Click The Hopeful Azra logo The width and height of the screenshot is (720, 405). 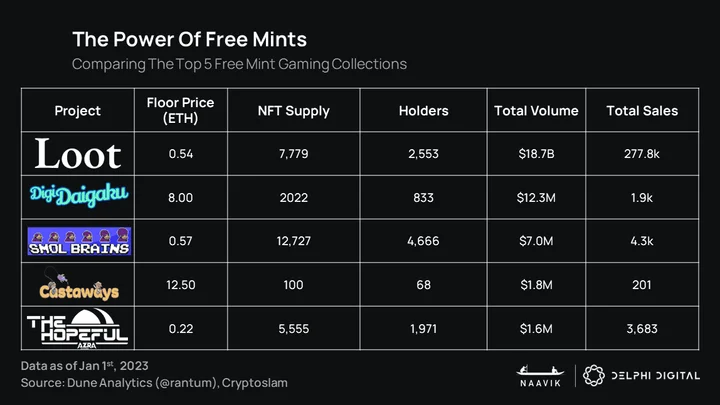click(x=77, y=328)
